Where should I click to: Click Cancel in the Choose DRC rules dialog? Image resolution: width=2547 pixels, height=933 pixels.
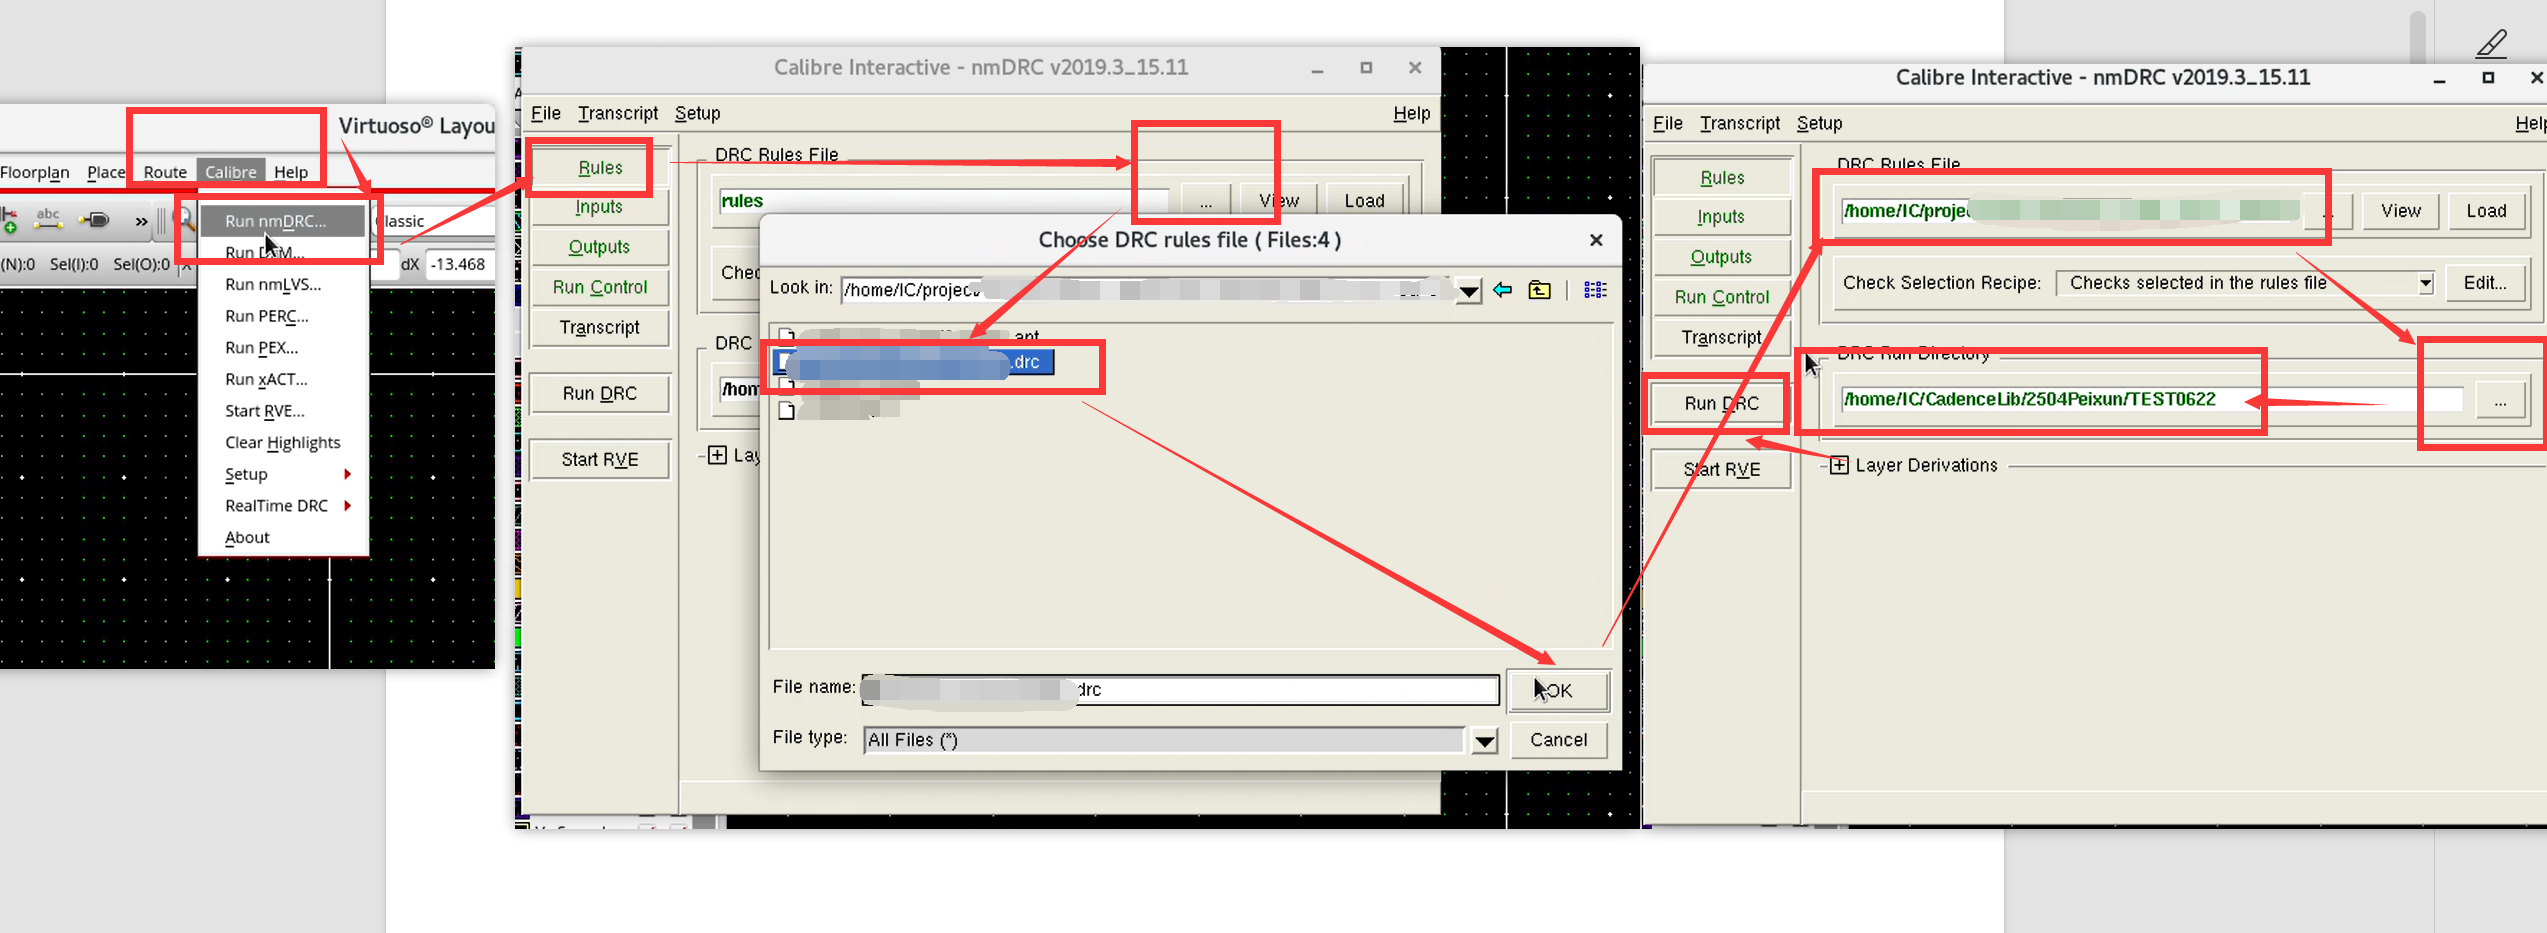coord(1558,740)
